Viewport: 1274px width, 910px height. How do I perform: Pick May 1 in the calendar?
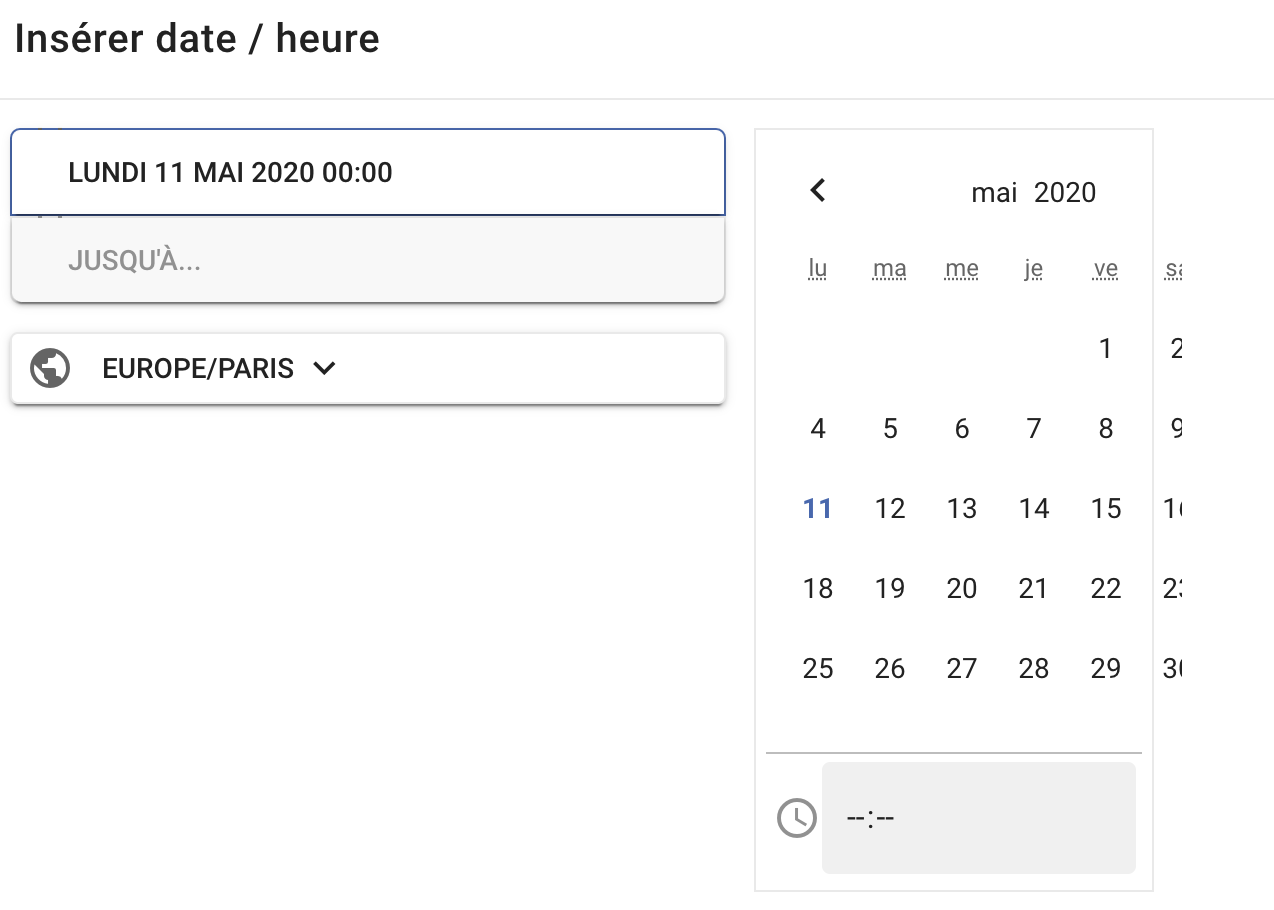point(1105,348)
